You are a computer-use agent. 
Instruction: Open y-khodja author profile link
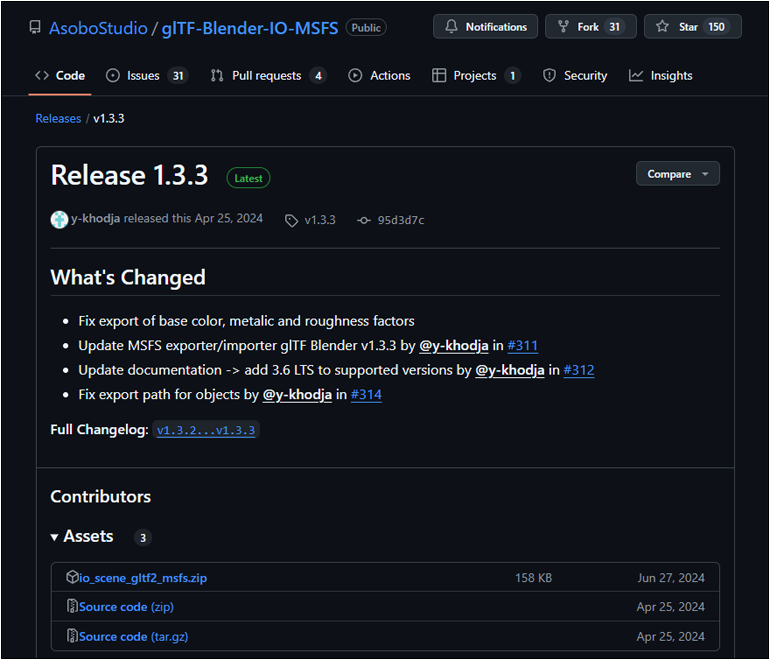(95, 218)
